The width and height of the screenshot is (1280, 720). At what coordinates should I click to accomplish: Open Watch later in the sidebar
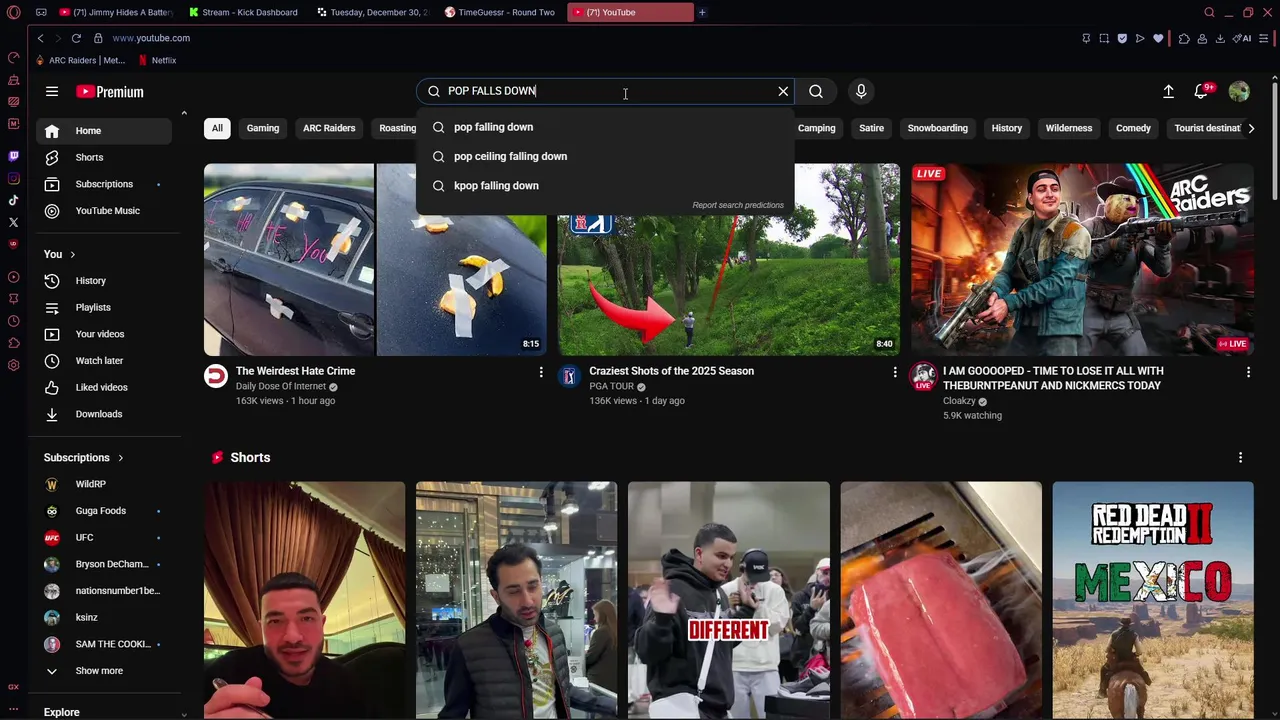point(104,361)
